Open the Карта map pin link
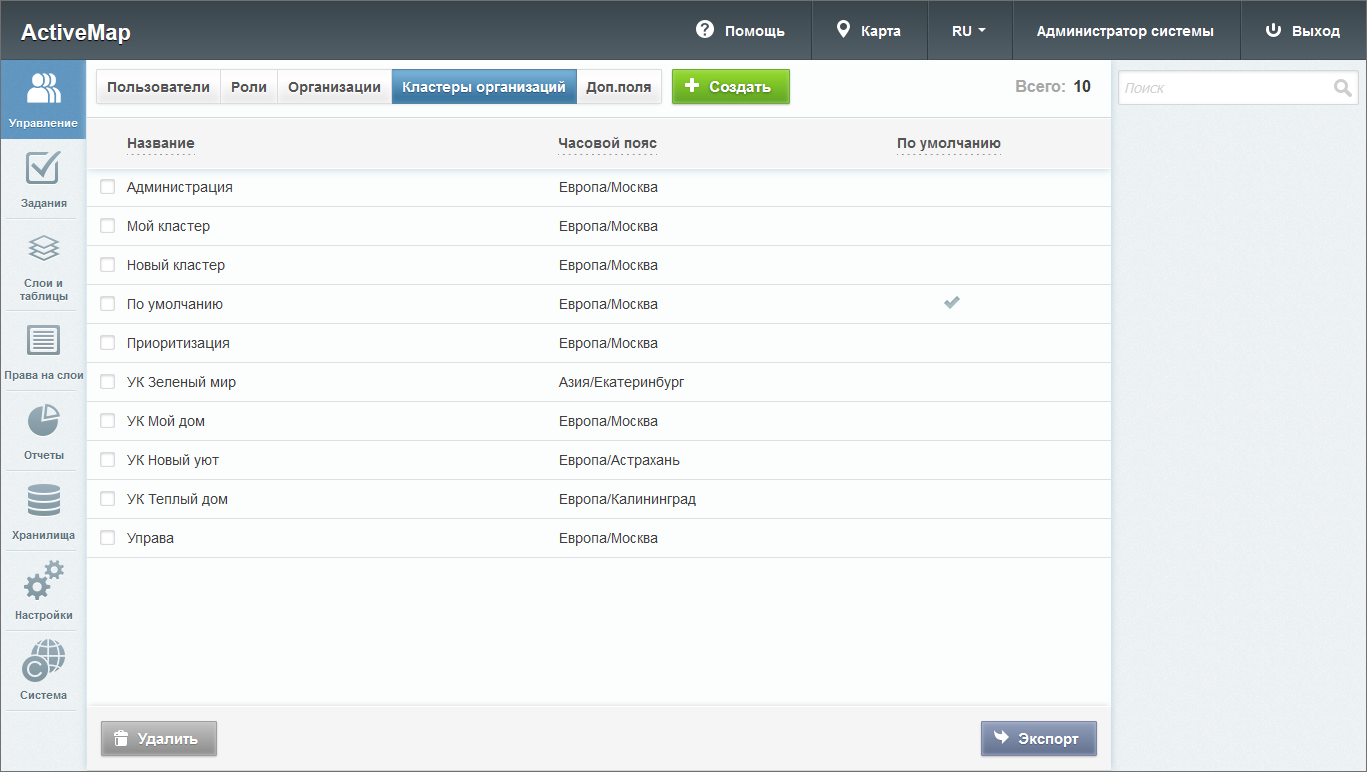 coord(869,31)
